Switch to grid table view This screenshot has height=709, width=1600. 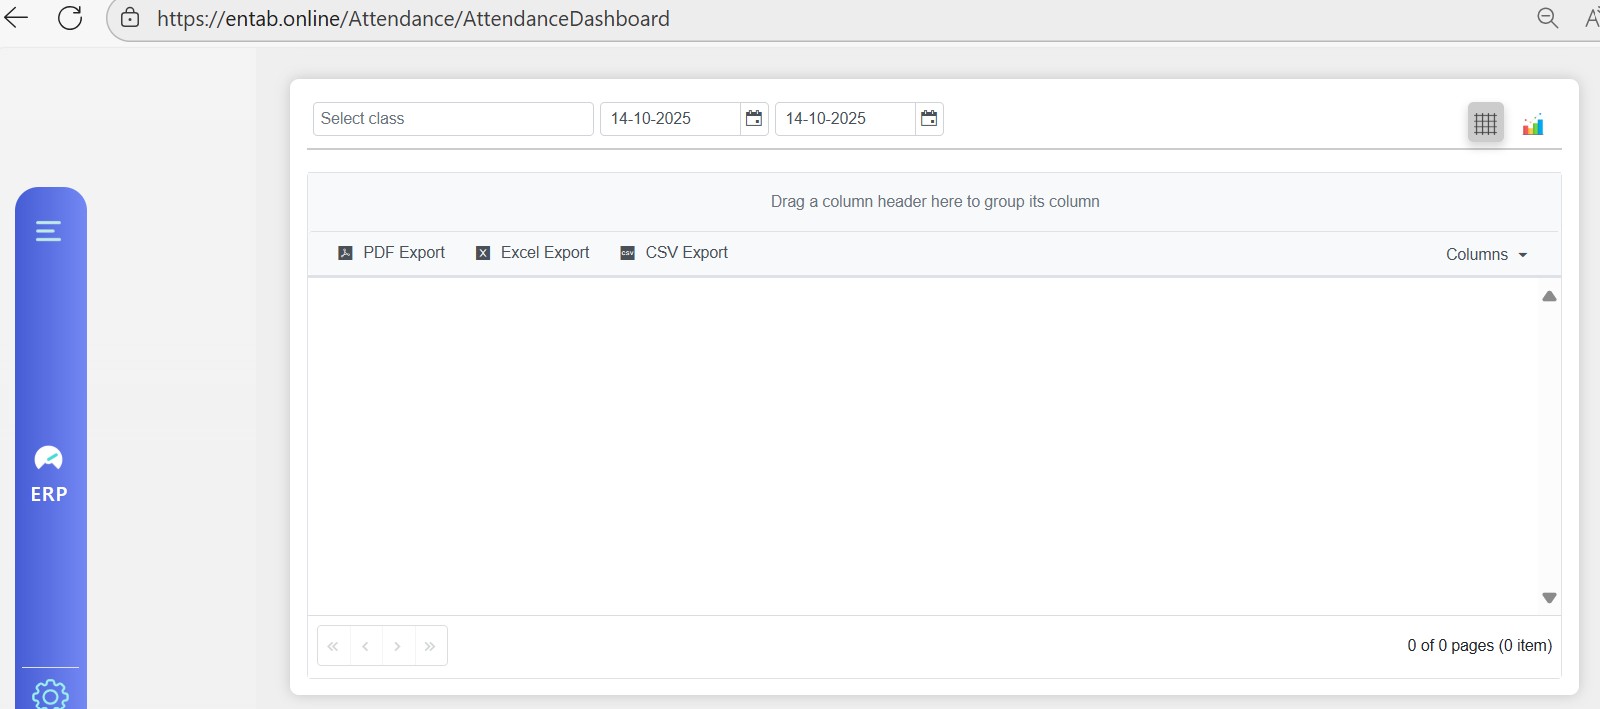[1485, 123]
